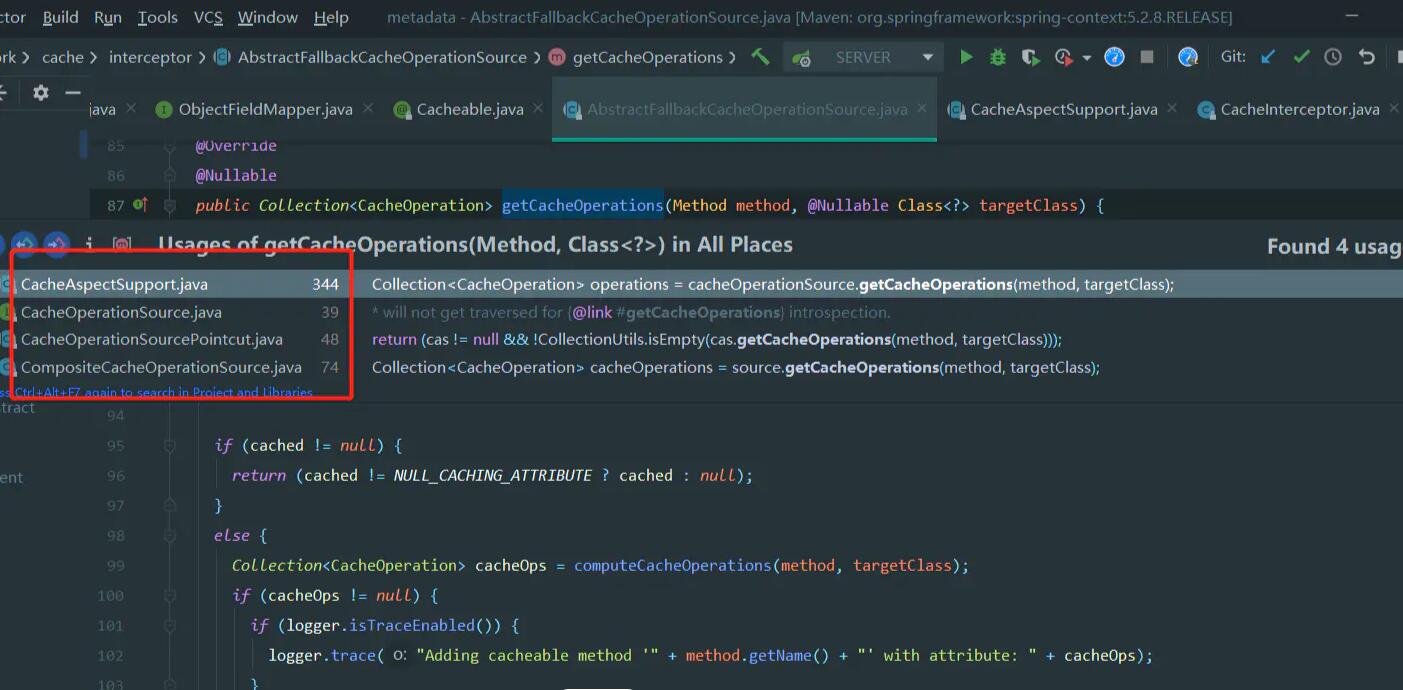1403x690 pixels.
Task: Click the Build project hammer icon
Action: point(761,57)
